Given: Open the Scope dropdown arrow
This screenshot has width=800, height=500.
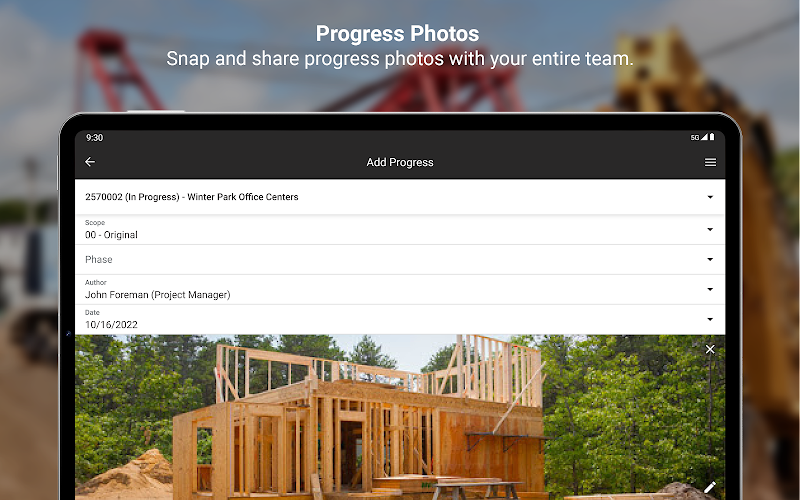Looking at the screenshot, I should [710, 229].
